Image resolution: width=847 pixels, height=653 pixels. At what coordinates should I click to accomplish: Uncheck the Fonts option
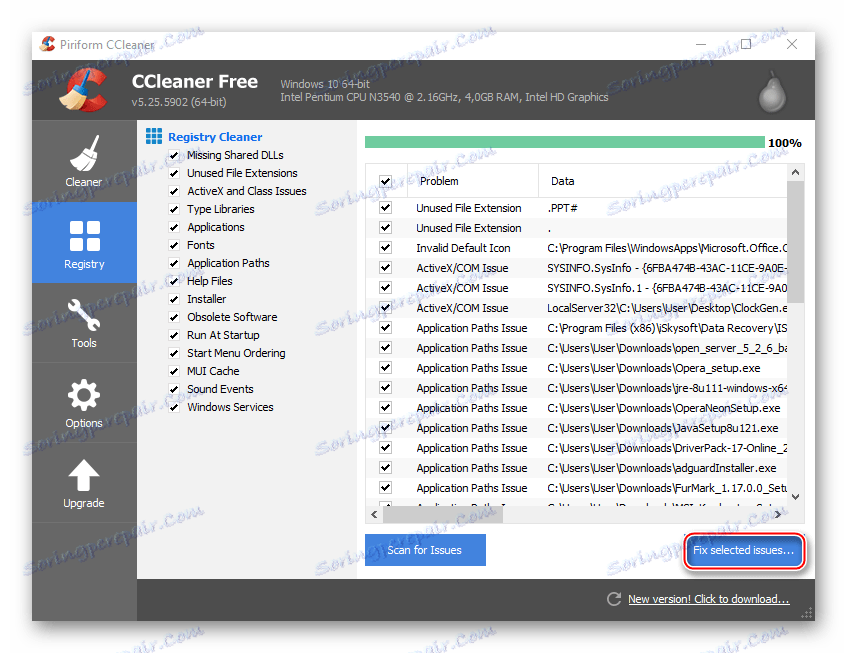[174, 245]
